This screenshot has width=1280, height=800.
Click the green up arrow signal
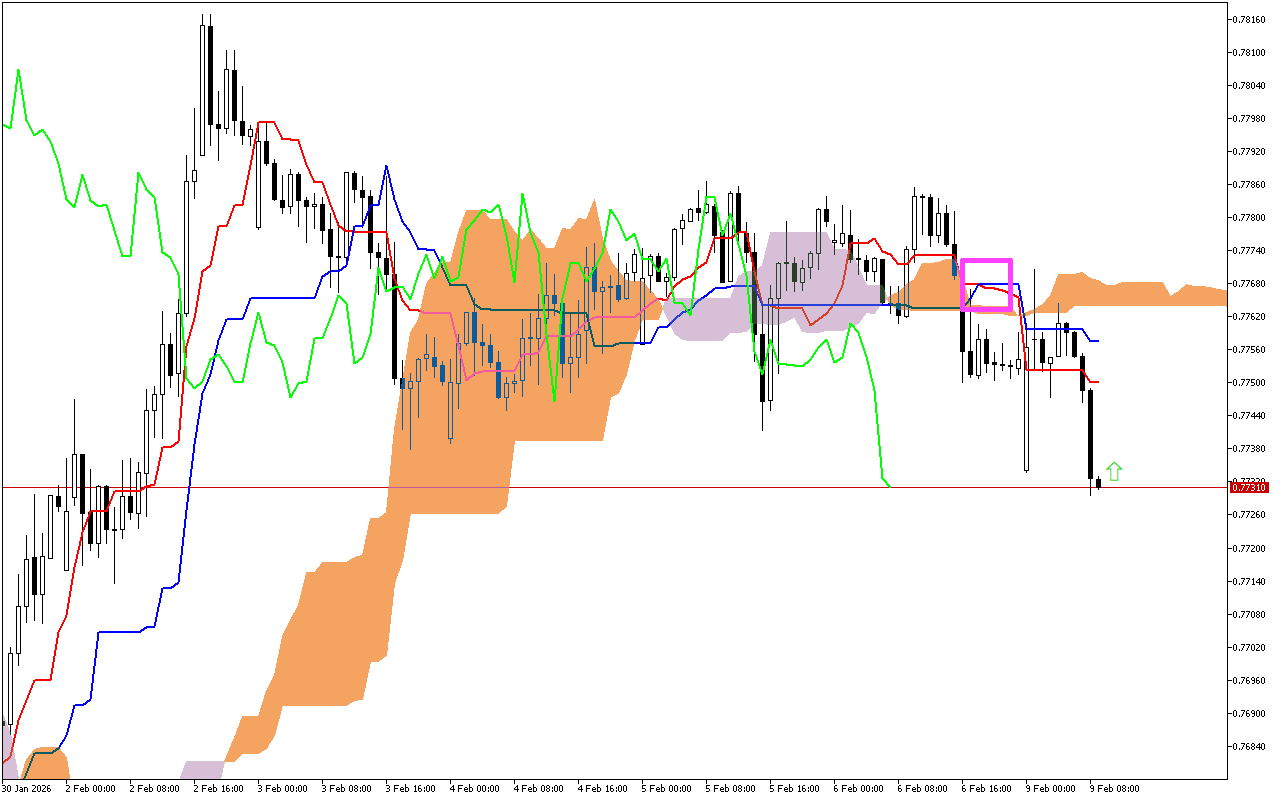point(1114,472)
